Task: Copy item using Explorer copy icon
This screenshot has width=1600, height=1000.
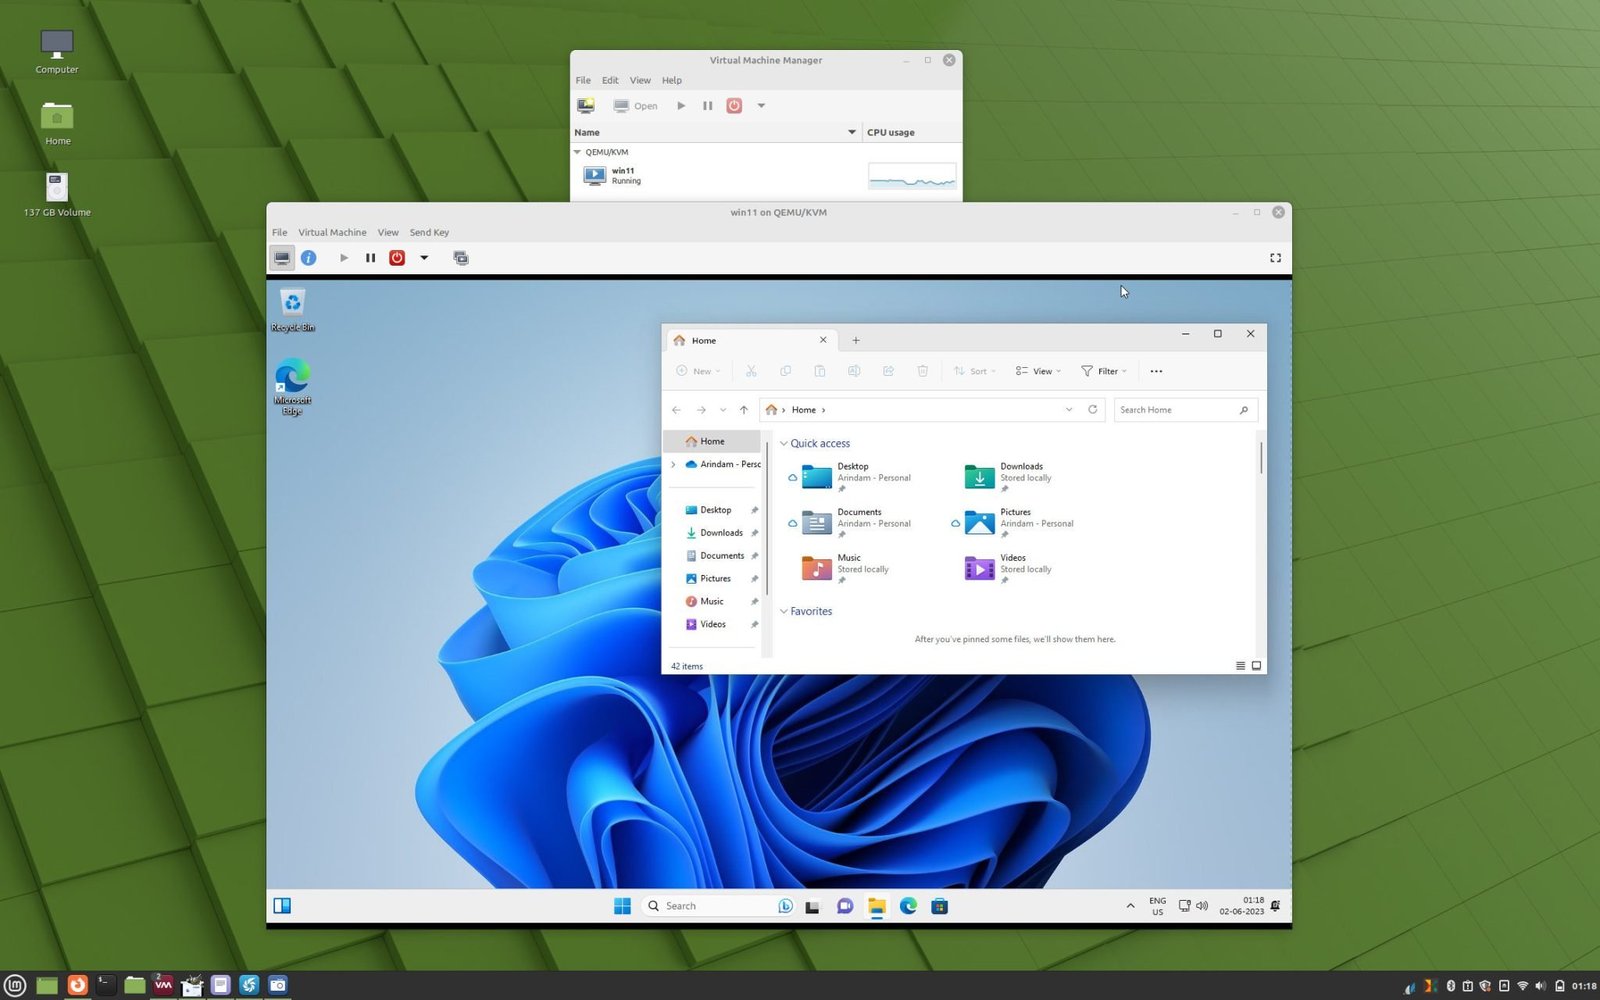Action: (786, 371)
